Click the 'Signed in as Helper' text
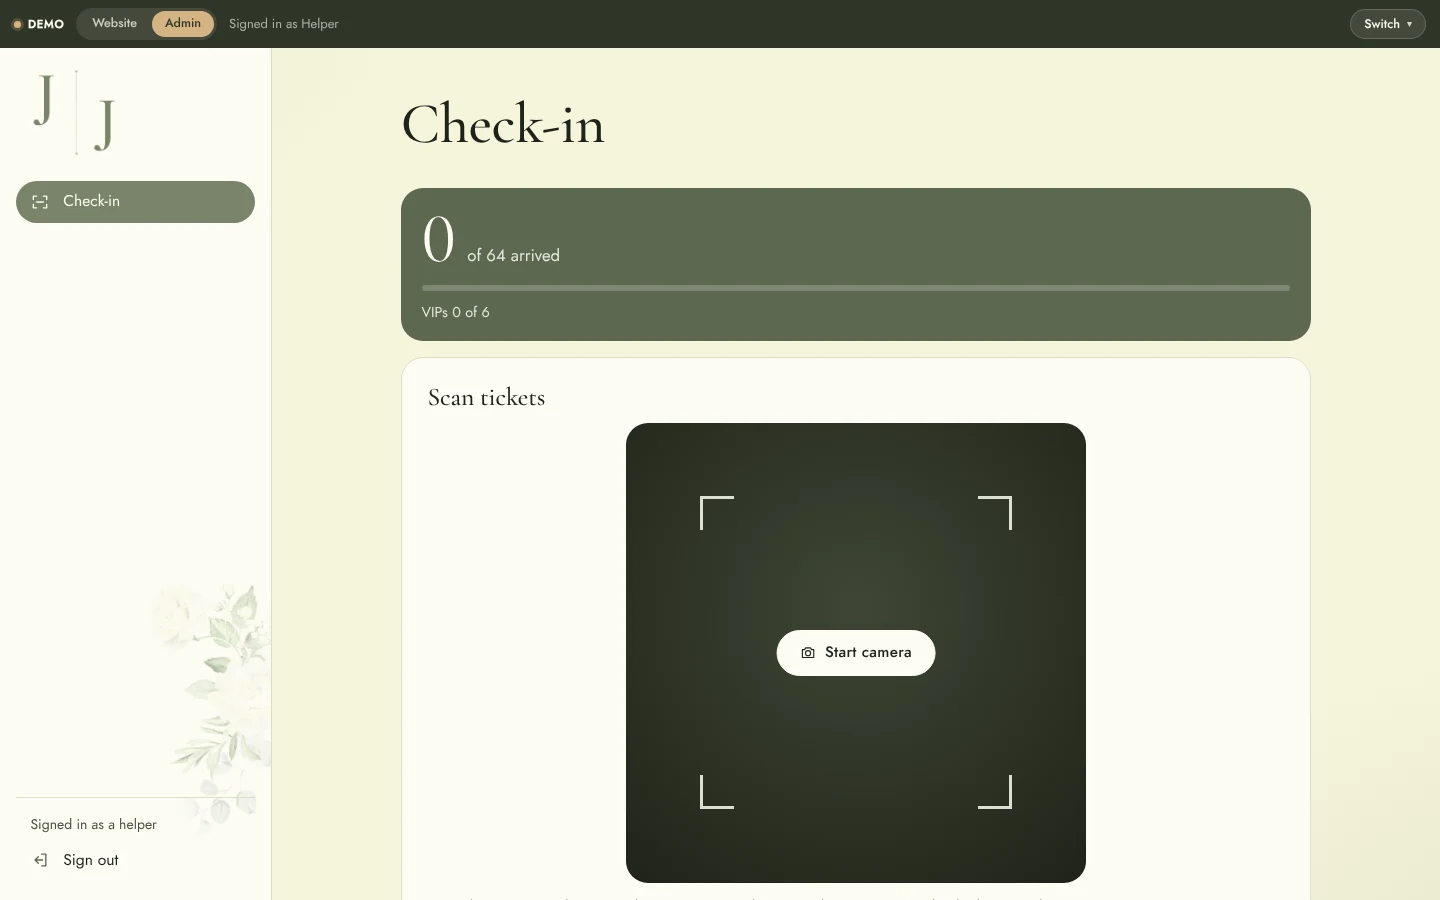The width and height of the screenshot is (1440, 900). pos(284,24)
